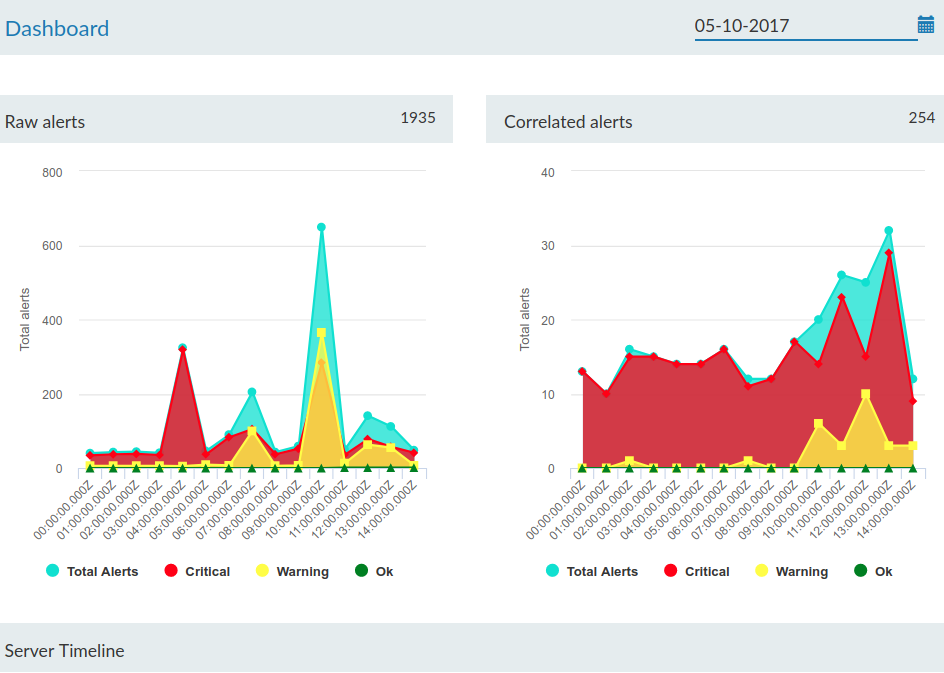Toggle Critical series in Raw alerts legend
Viewport: 944px width, 673px height.
(x=197, y=571)
